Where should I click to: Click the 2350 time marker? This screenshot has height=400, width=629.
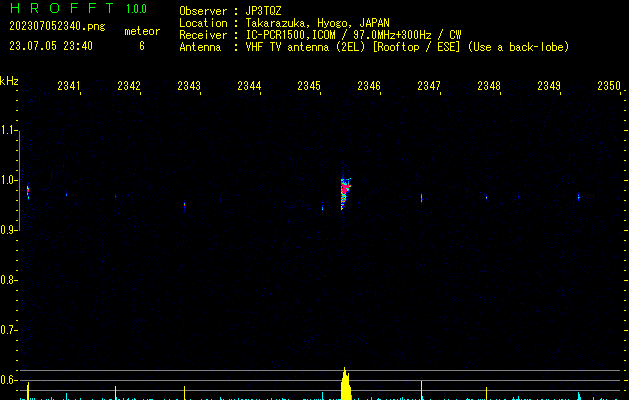tap(608, 87)
